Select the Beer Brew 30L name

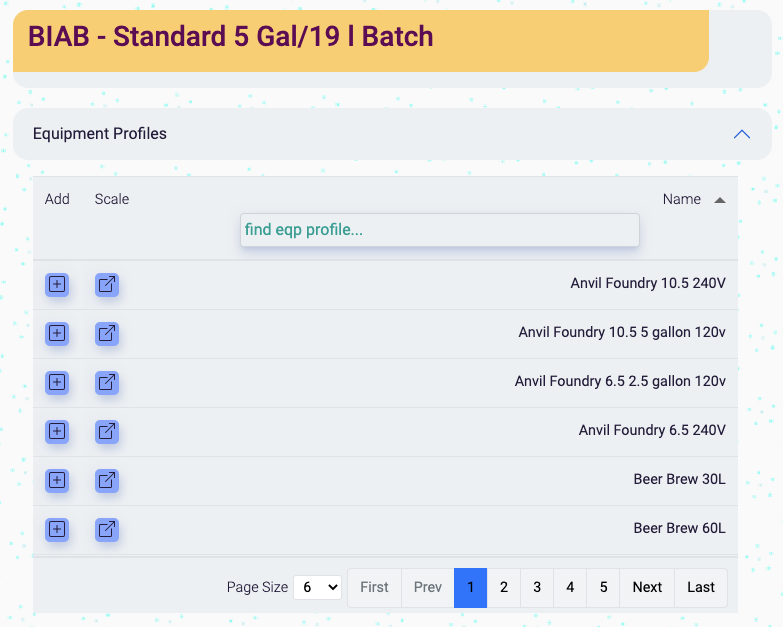pos(679,479)
